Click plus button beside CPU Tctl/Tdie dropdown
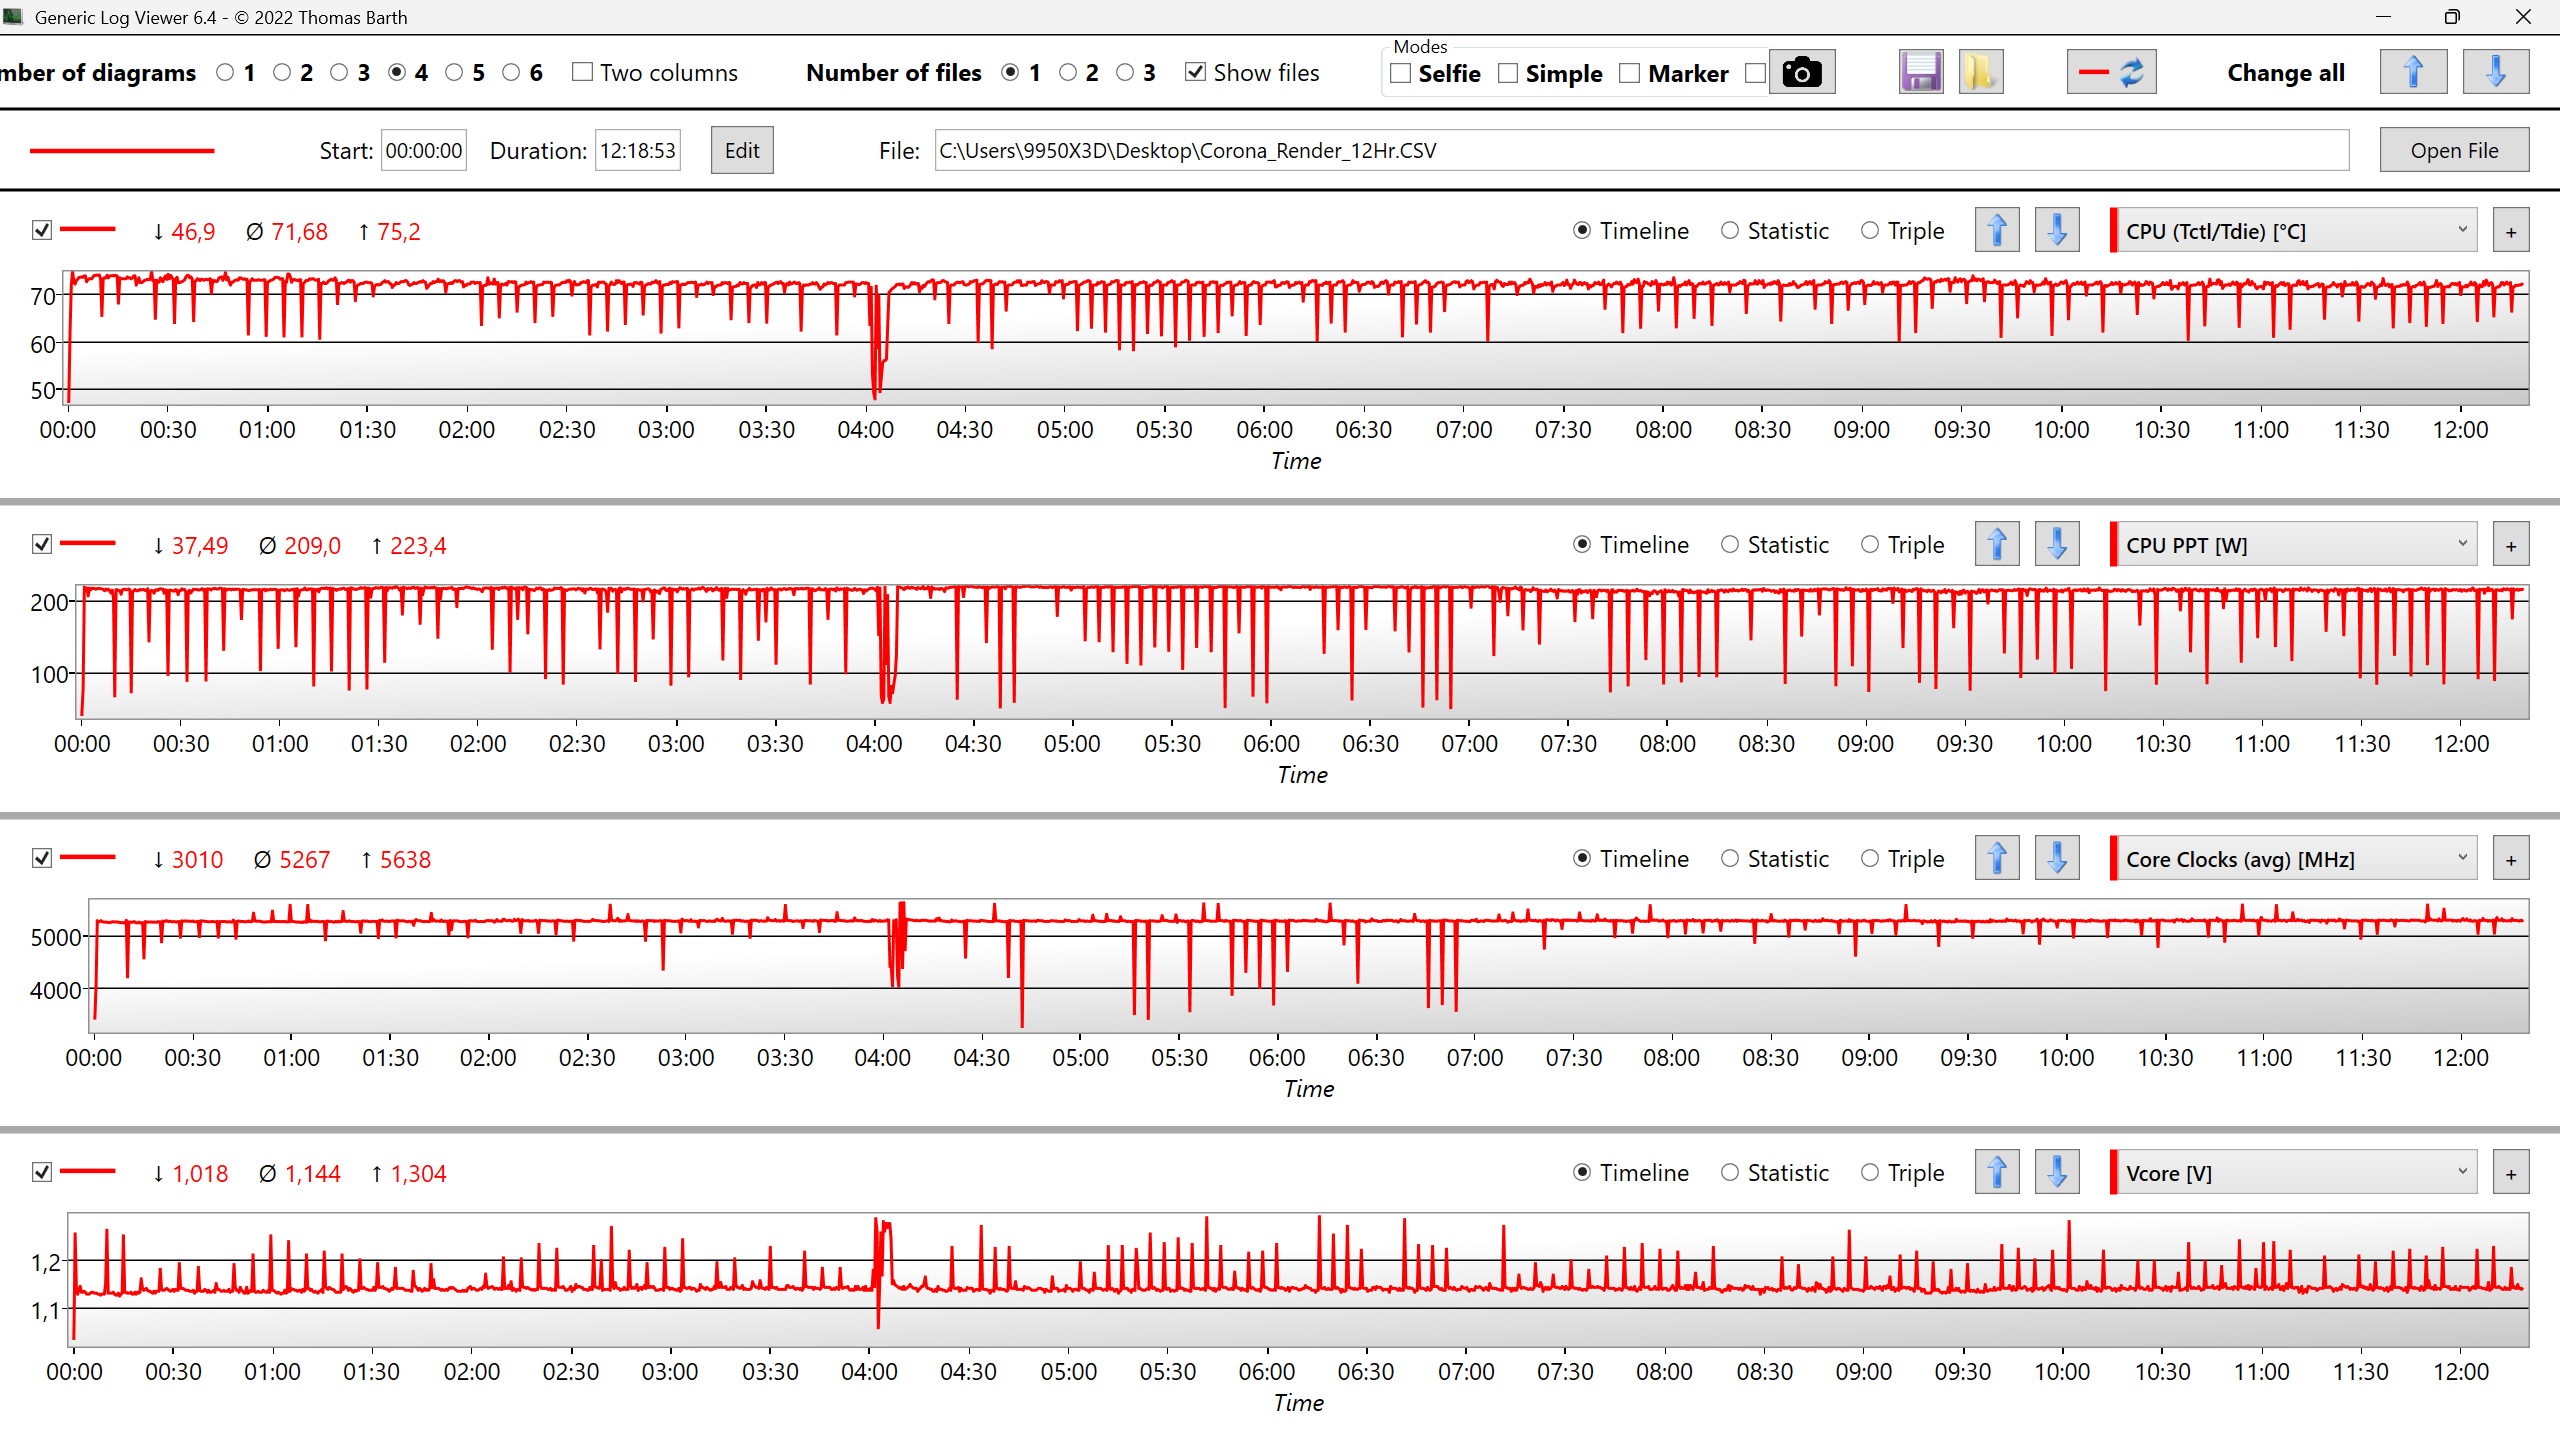This screenshot has height=1440, width=2560. coord(2511,232)
